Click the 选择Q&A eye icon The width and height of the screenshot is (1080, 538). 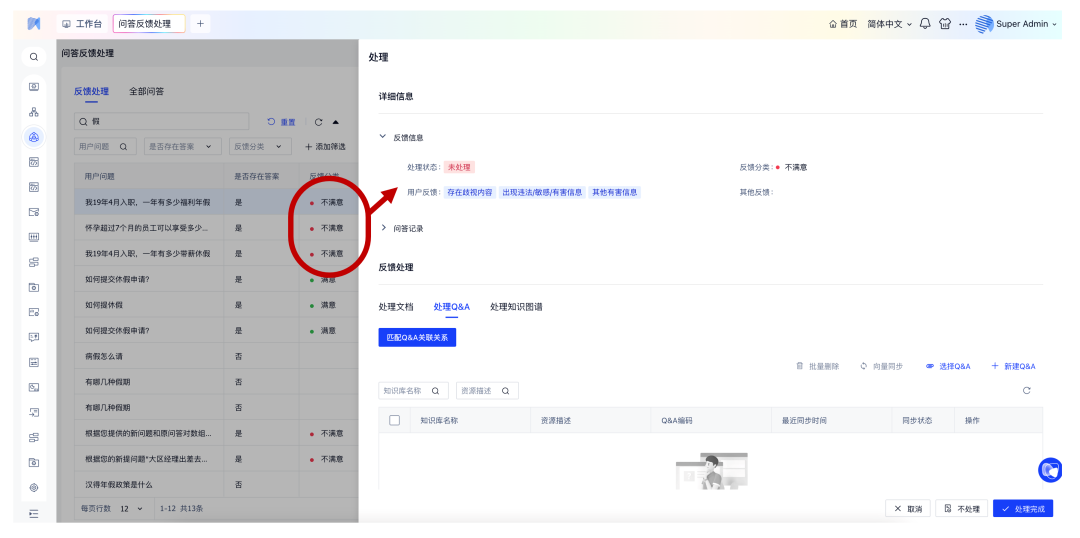click(x=930, y=366)
